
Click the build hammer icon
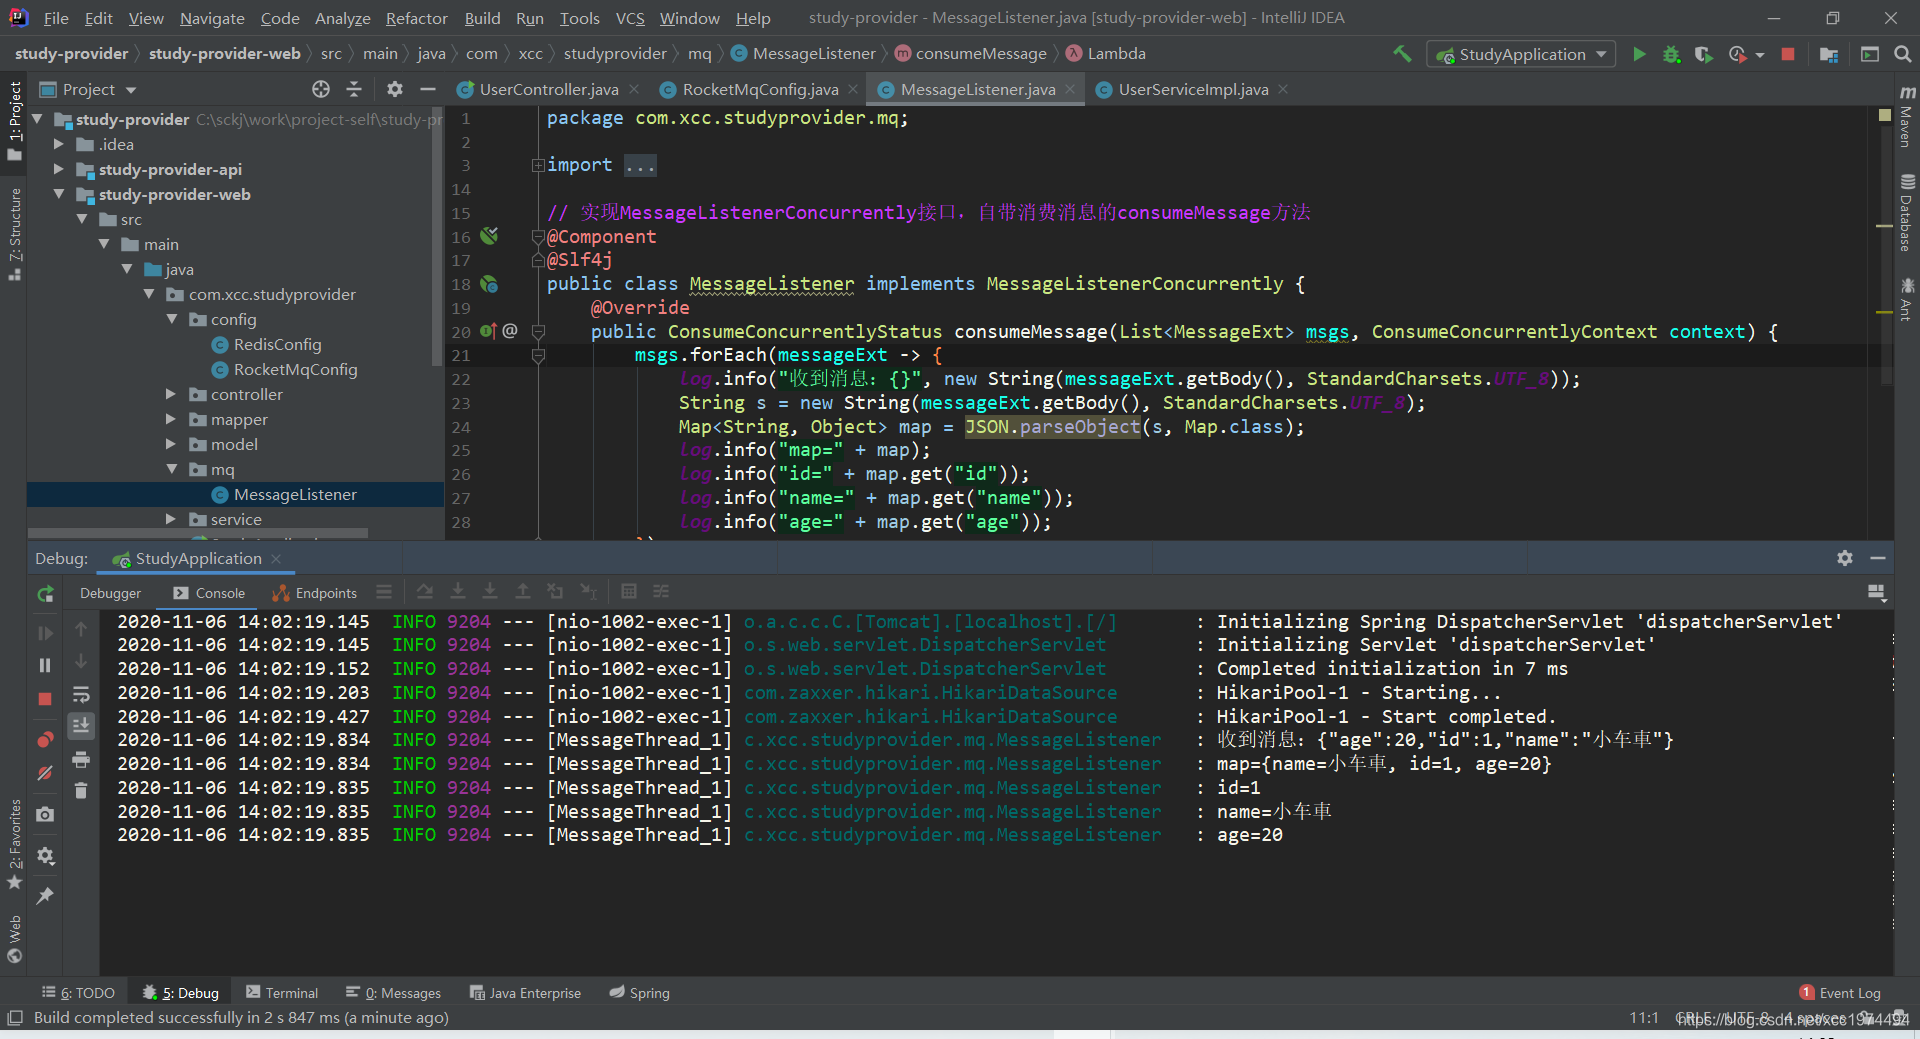tap(1403, 54)
